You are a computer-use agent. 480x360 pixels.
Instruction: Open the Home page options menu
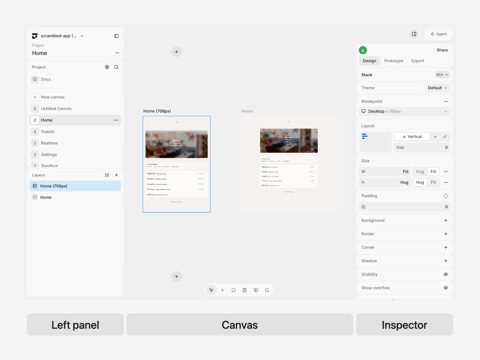pyautogui.click(x=117, y=53)
